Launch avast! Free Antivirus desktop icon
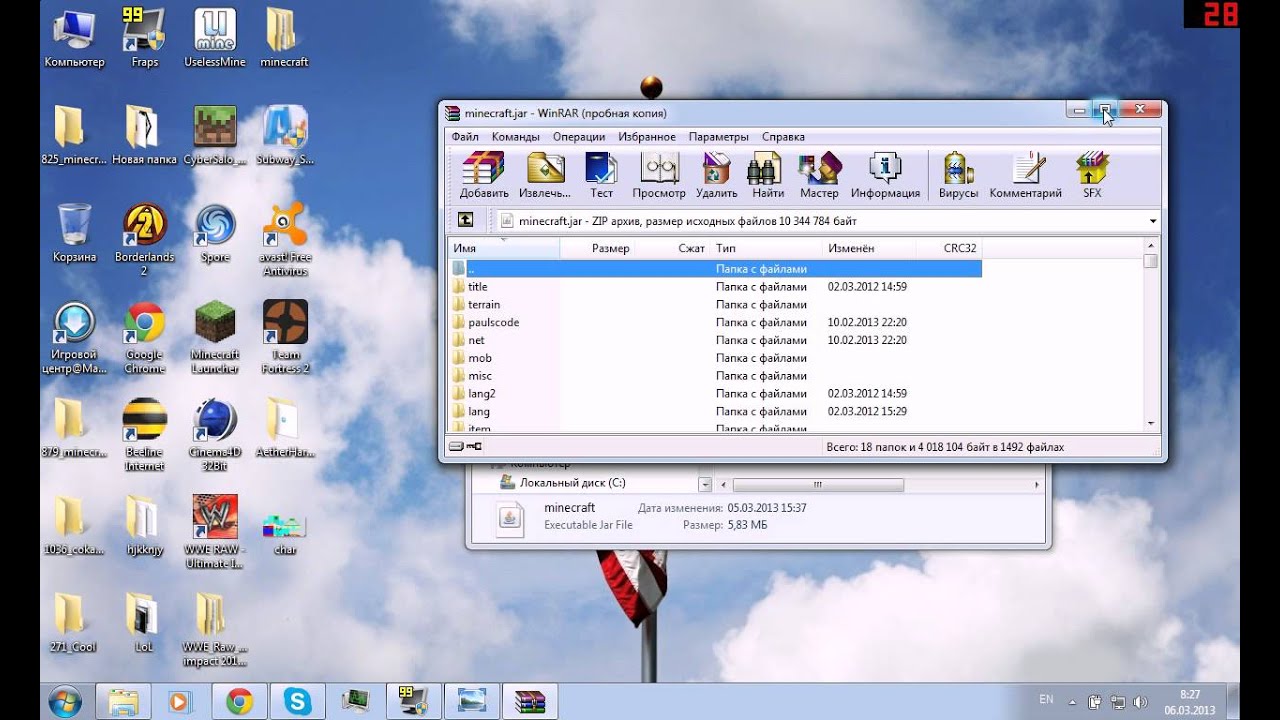 [285, 240]
